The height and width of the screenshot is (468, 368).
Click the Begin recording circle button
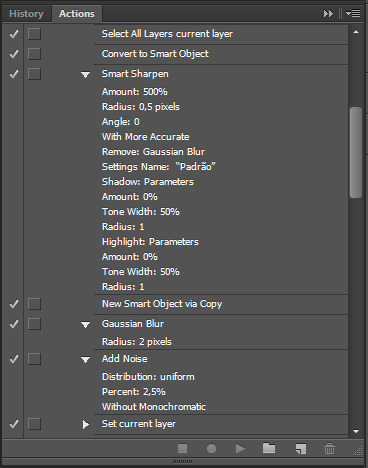pos(211,449)
